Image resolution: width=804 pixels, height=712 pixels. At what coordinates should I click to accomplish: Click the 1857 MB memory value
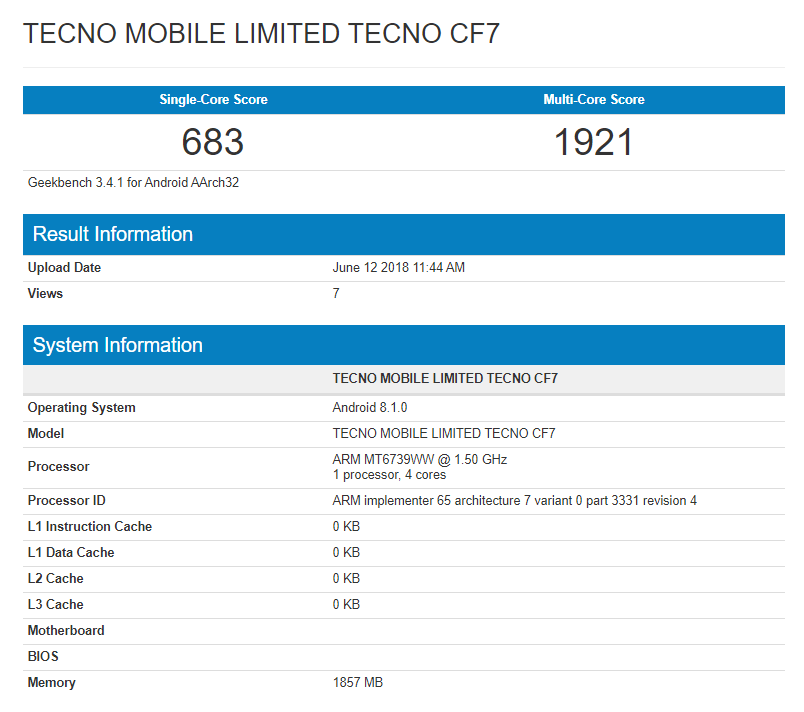pyautogui.click(x=358, y=683)
